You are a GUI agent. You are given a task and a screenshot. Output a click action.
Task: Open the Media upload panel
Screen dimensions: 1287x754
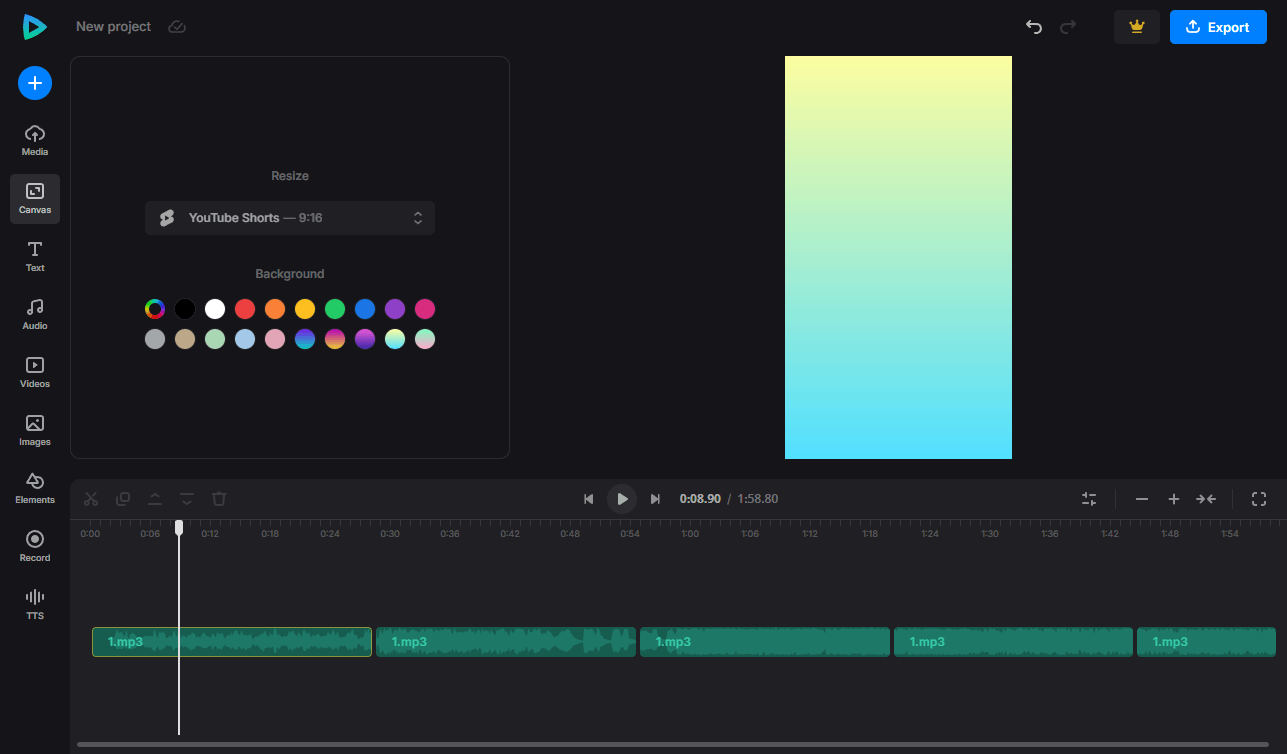(x=35, y=141)
